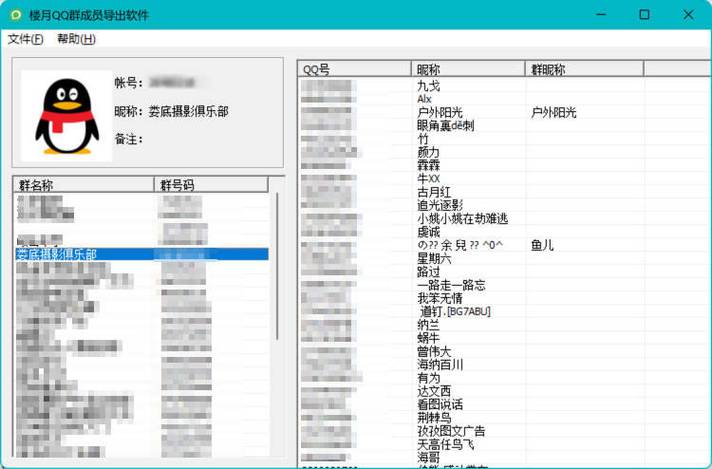
Task: Select member 纳兰
Action: (428, 325)
